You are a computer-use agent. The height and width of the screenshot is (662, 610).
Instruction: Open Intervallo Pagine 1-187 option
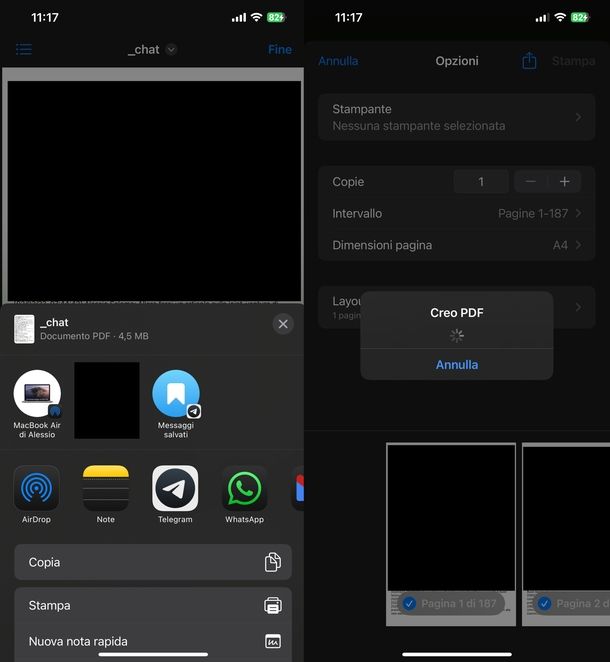click(x=457, y=214)
